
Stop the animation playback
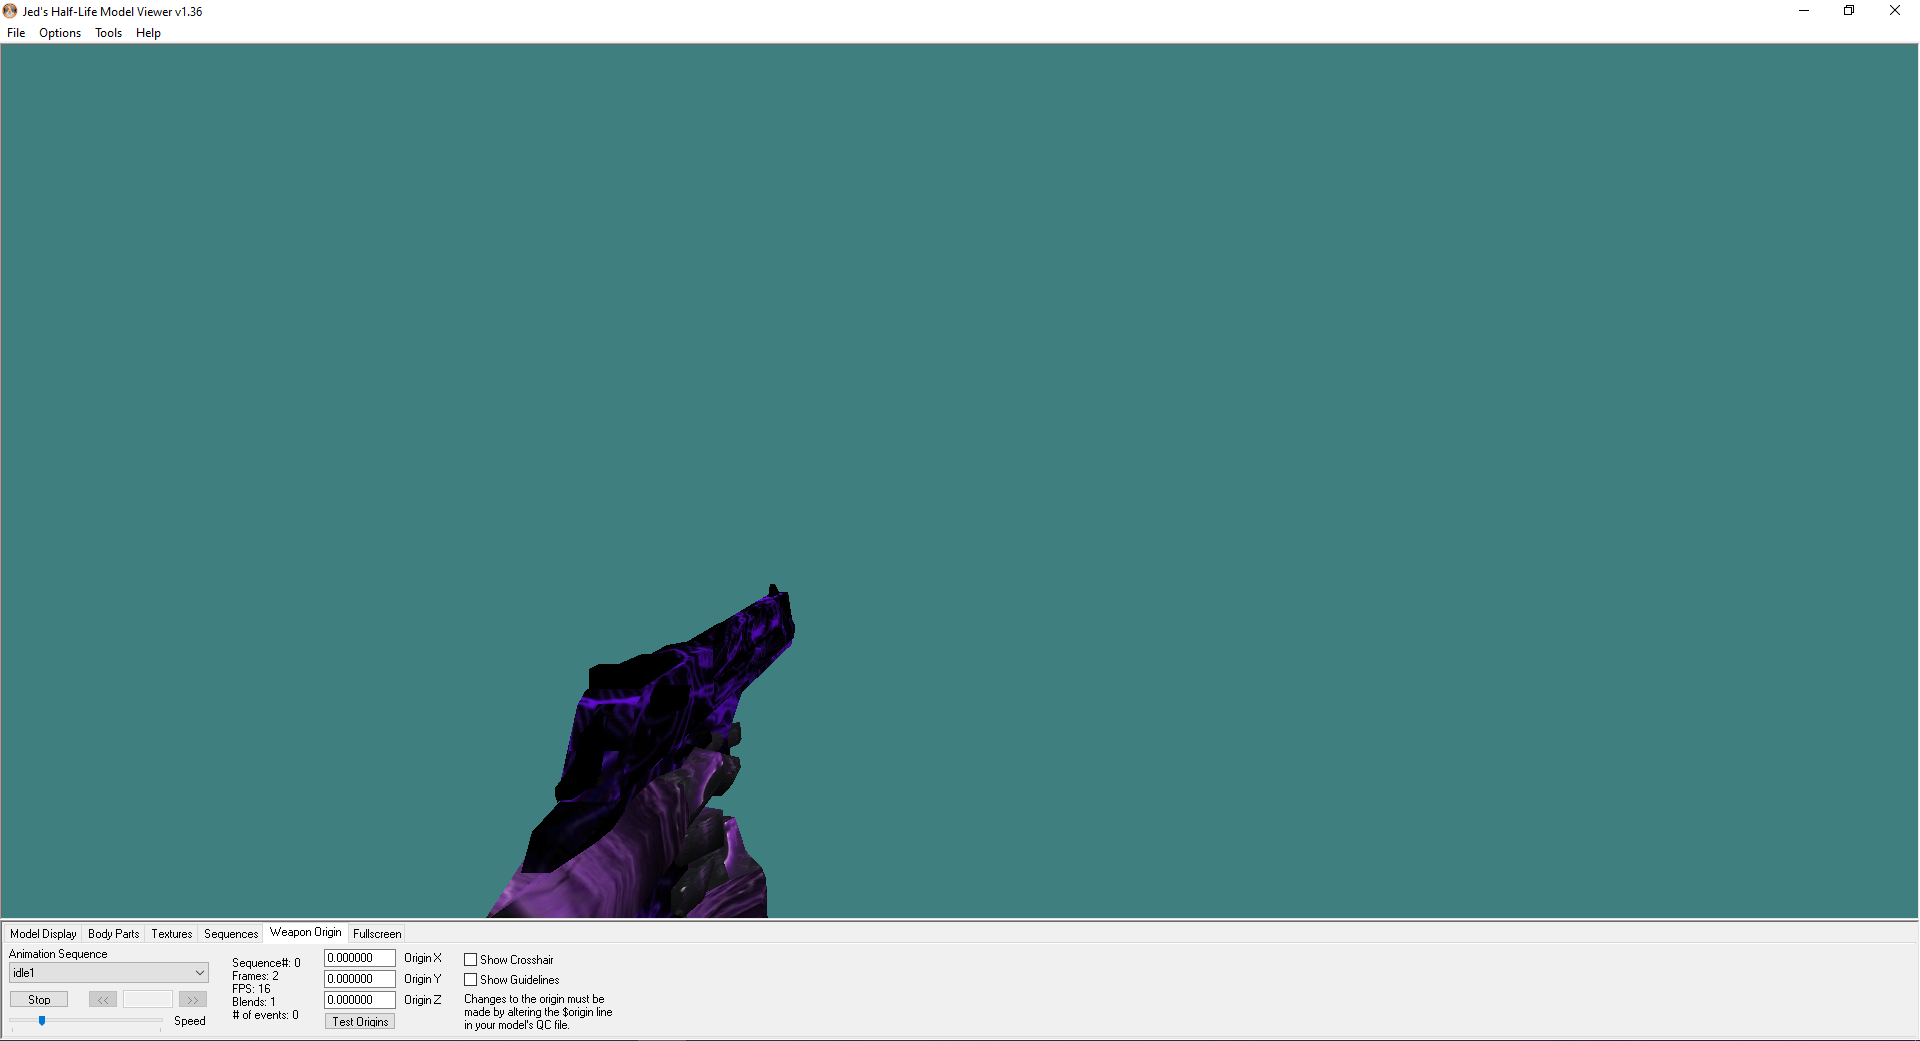[x=39, y=999]
